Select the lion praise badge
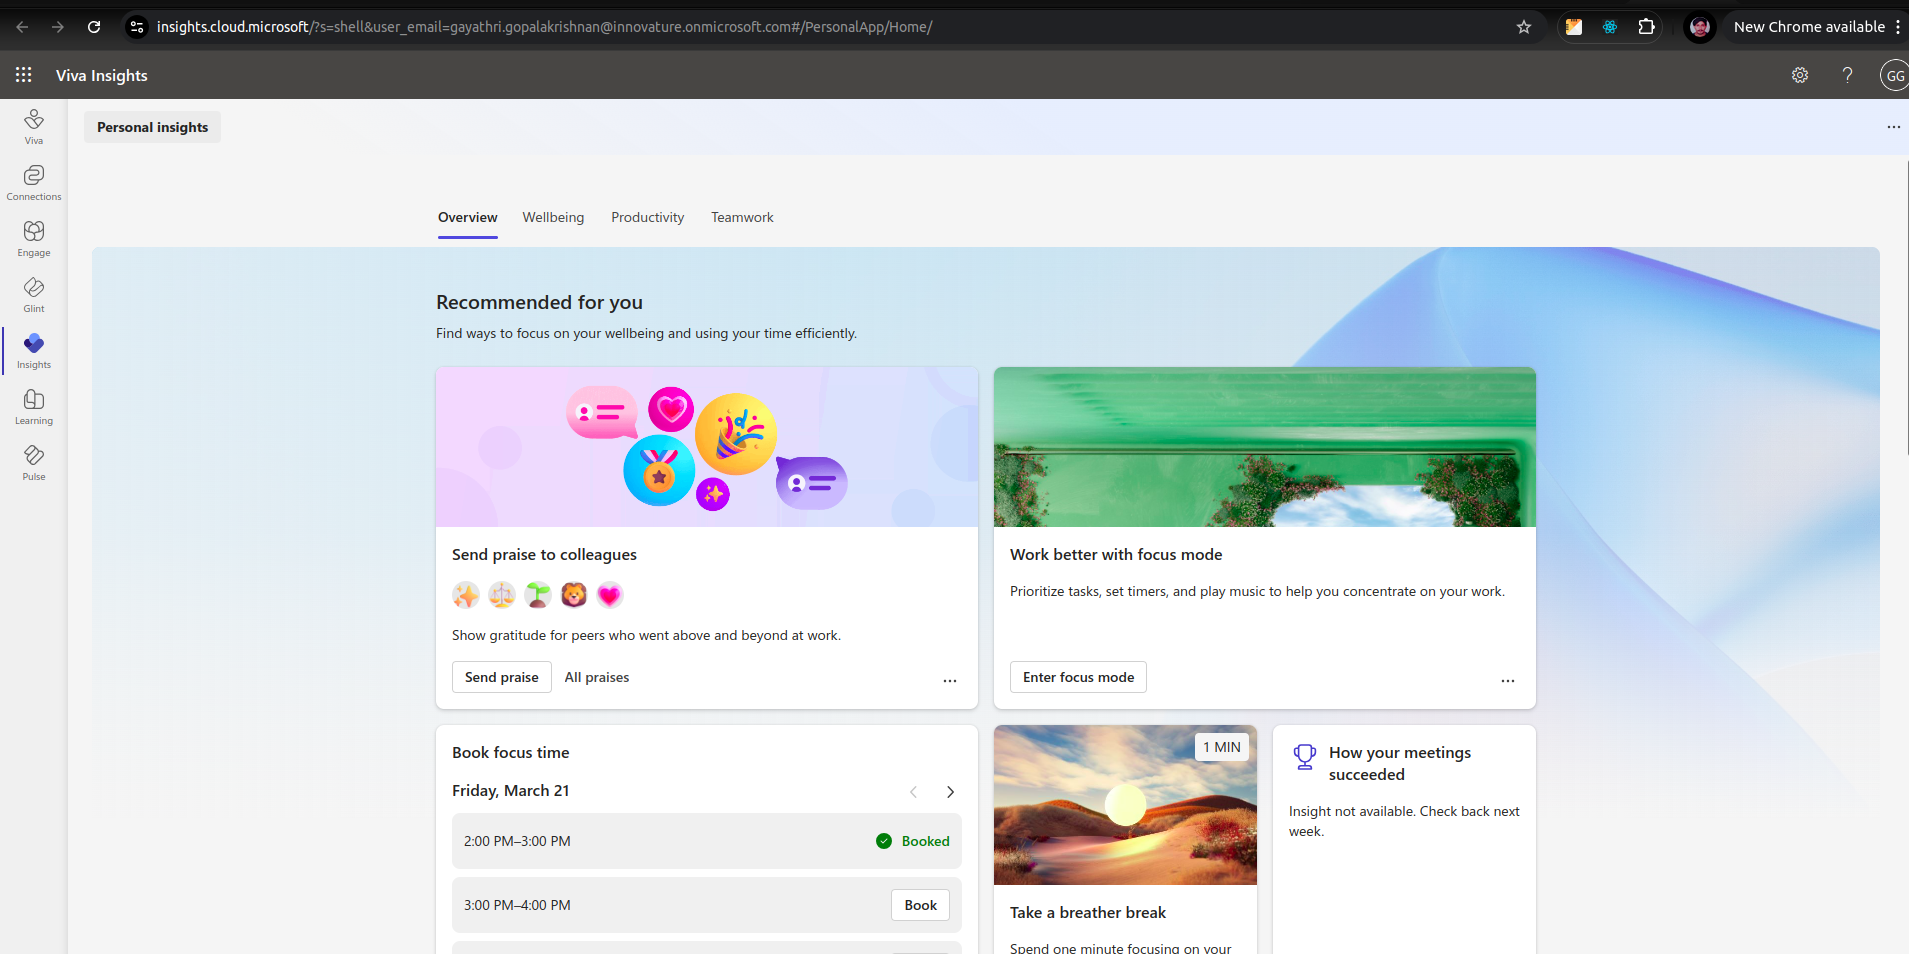The width and height of the screenshot is (1909, 954). pos(574,595)
